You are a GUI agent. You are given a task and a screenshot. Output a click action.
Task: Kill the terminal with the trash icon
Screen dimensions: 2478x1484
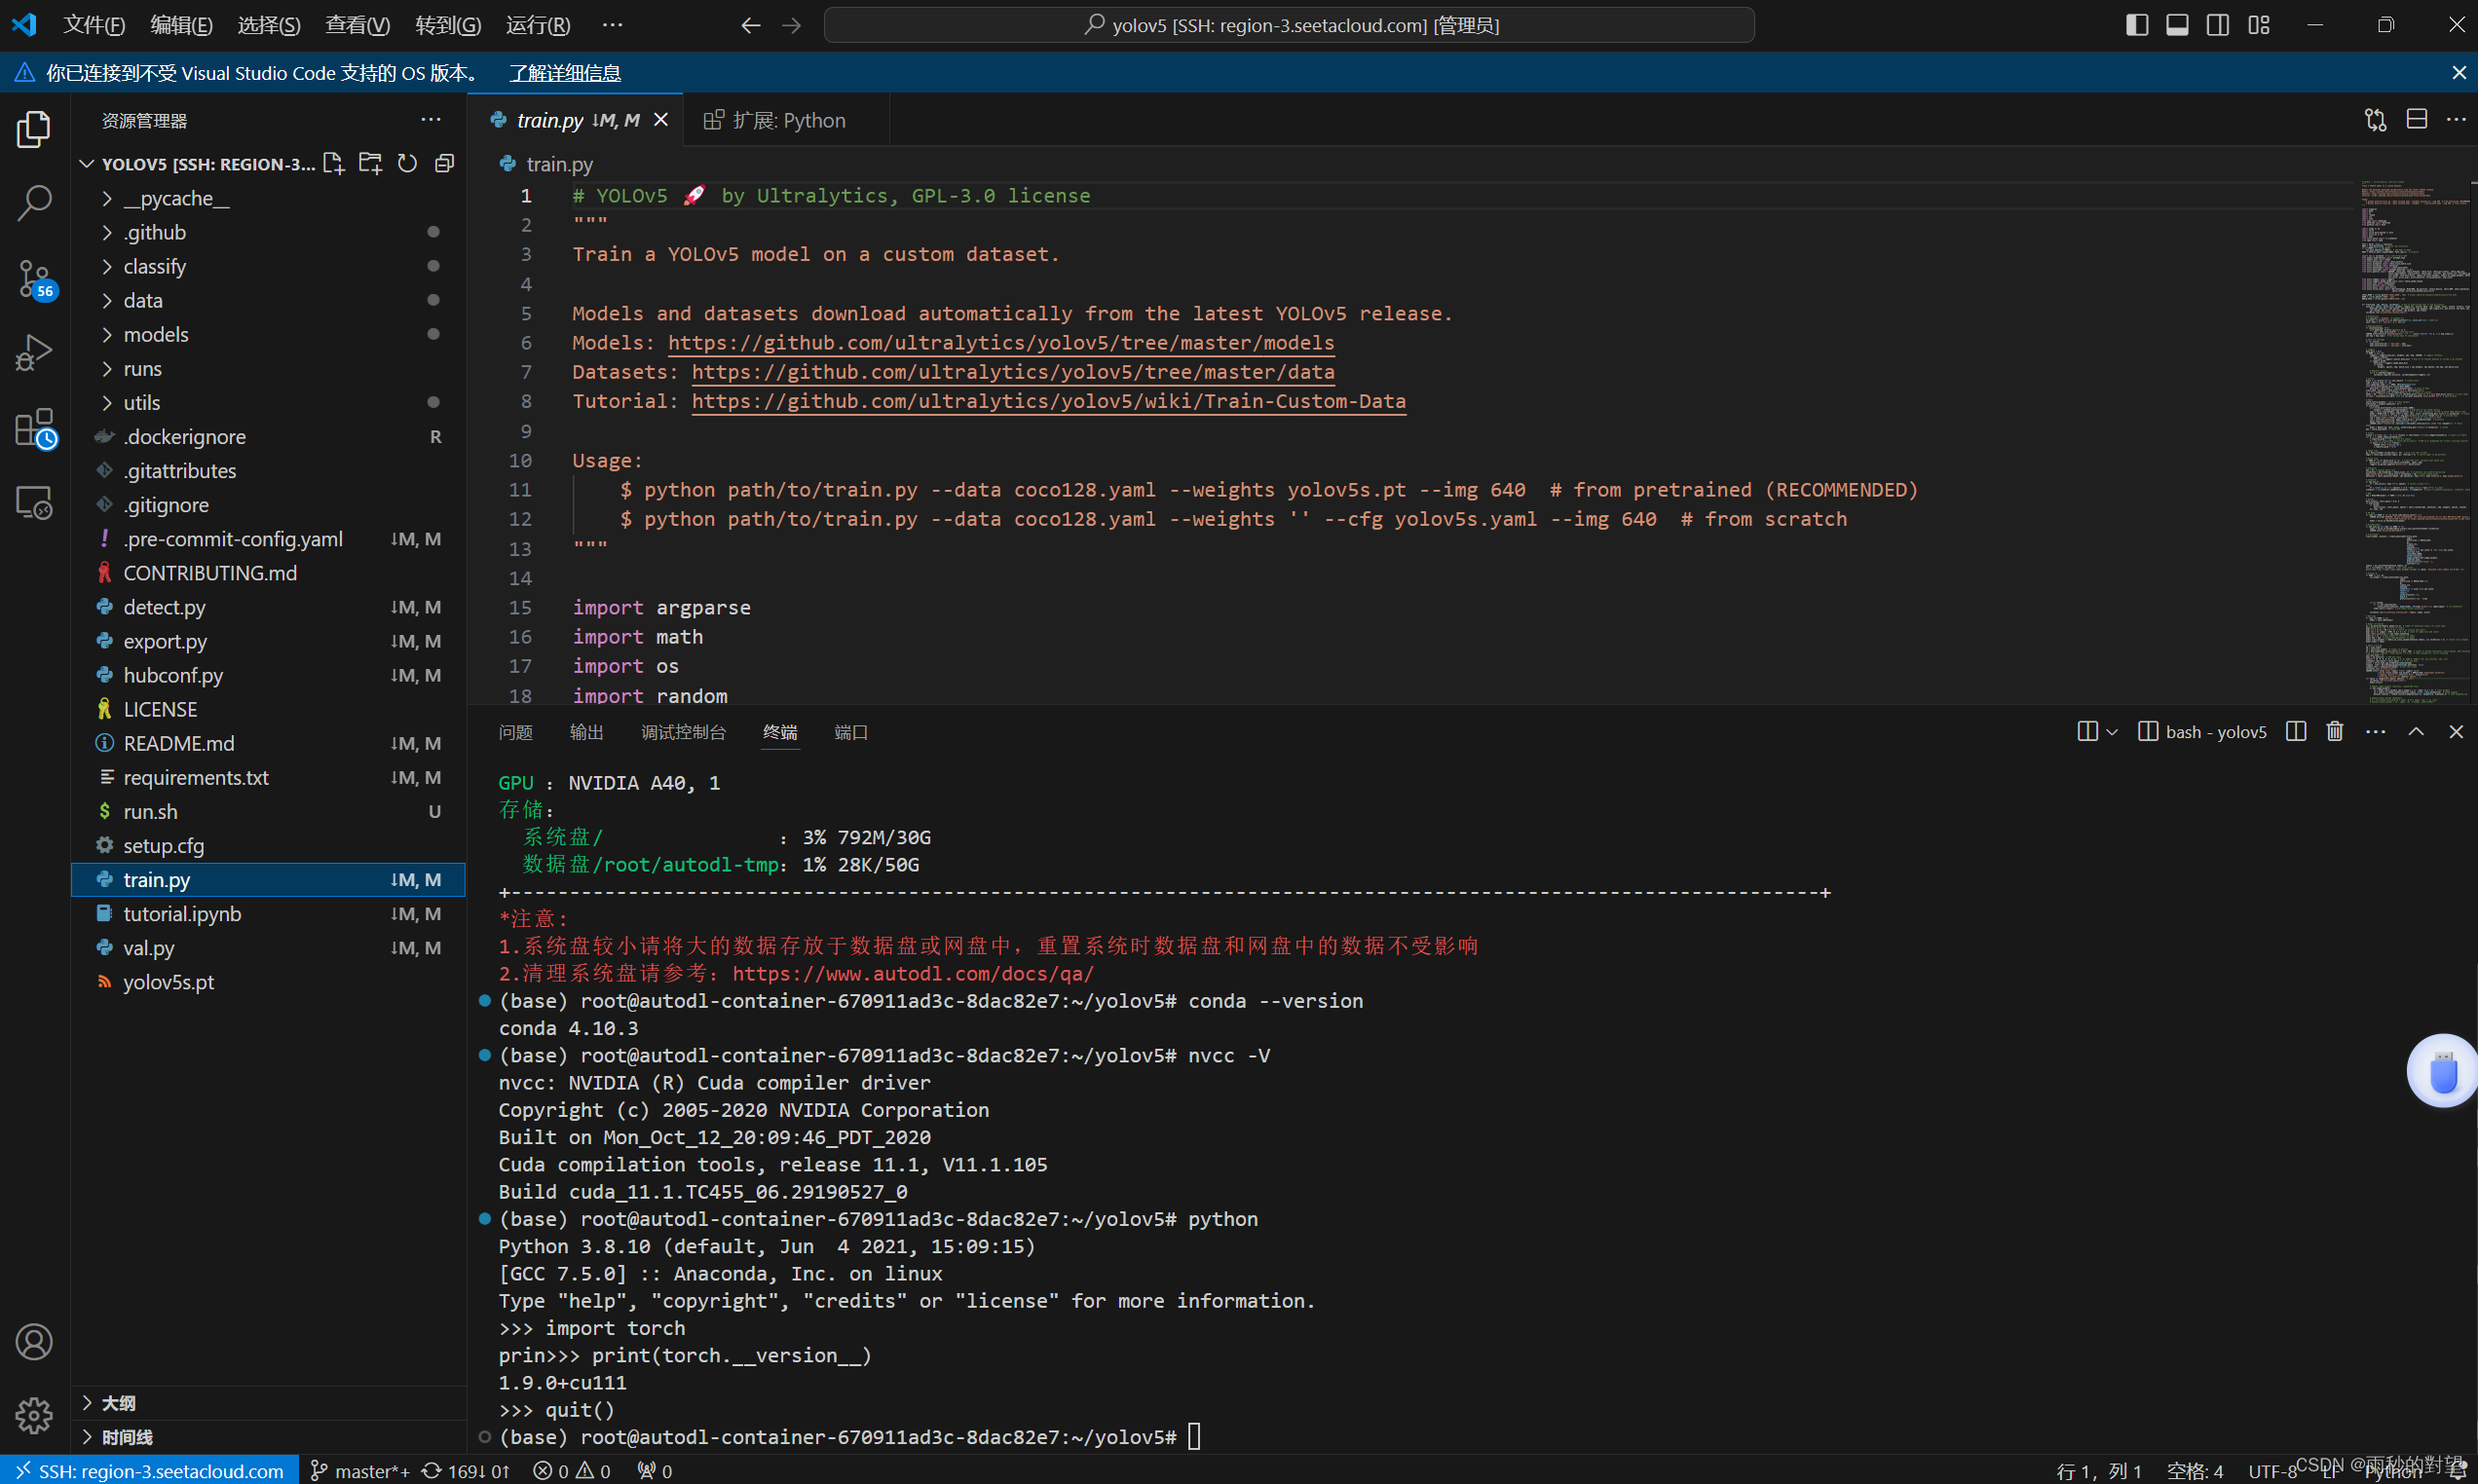(2335, 731)
